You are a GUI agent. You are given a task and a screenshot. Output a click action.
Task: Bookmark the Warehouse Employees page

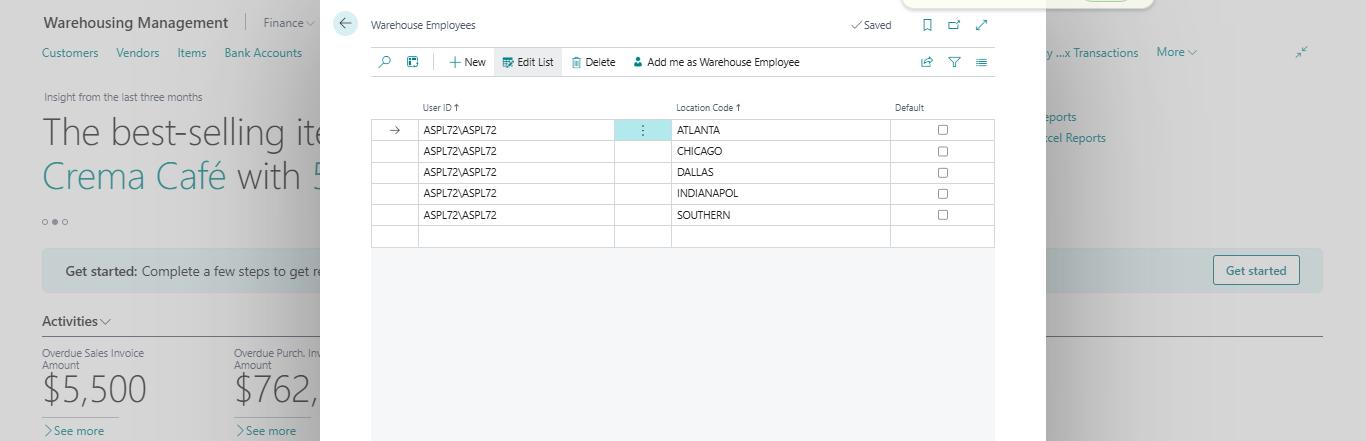coord(927,25)
